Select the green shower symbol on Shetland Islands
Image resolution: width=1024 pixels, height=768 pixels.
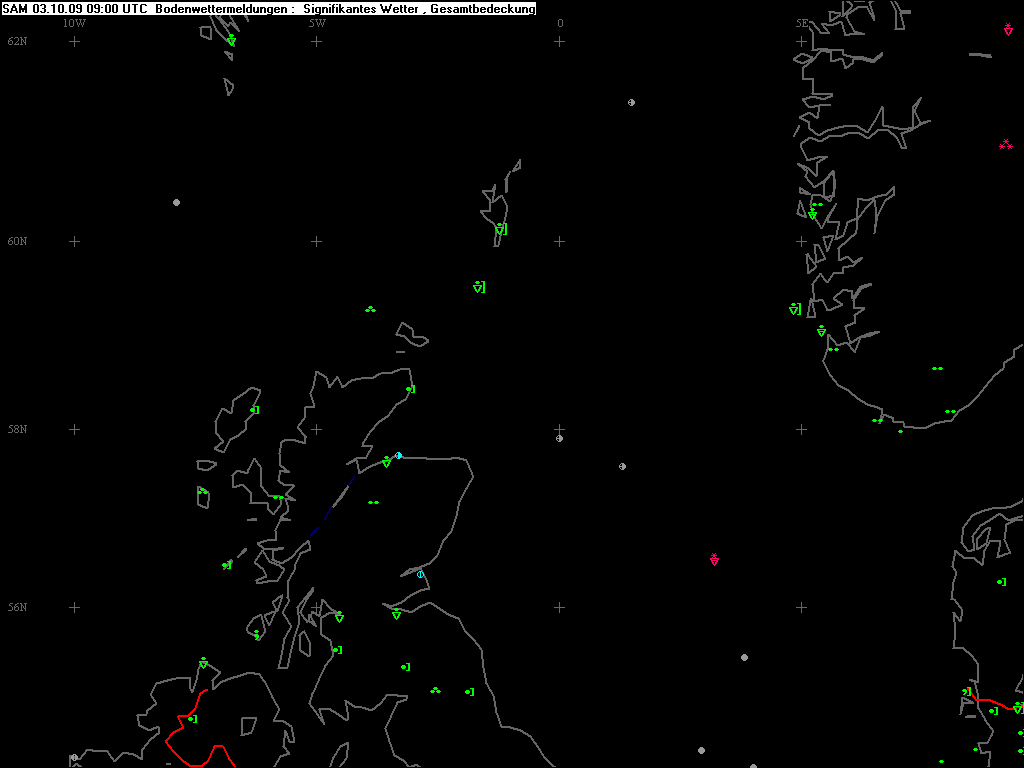(500, 229)
